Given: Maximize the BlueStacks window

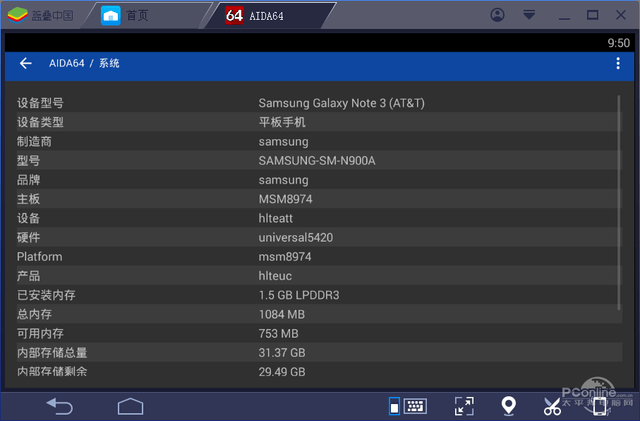Looking at the screenshot, I should click(593, 15).
